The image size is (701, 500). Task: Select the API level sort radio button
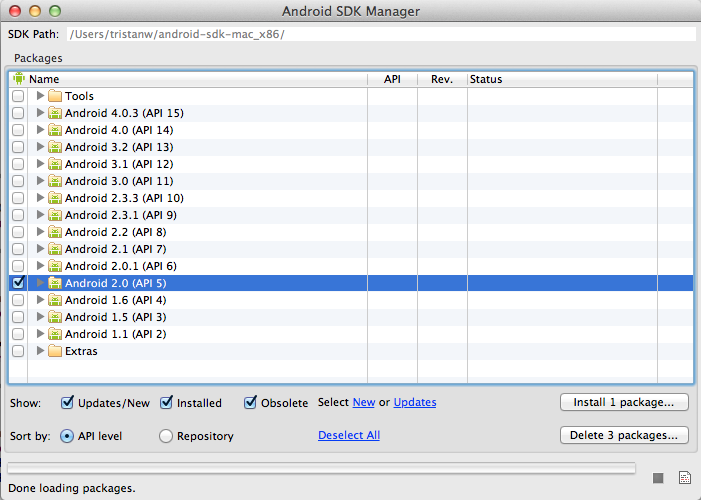pyautogui.click(x=67, y=436)
